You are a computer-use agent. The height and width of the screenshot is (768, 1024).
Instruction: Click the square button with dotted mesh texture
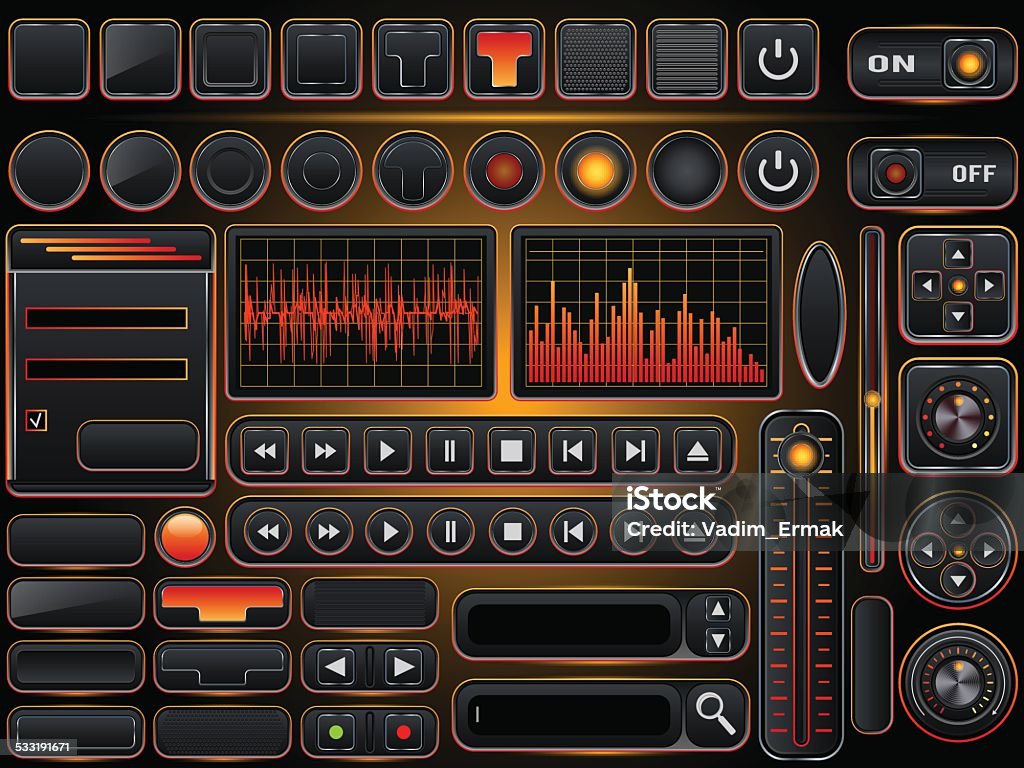[595, 59]
